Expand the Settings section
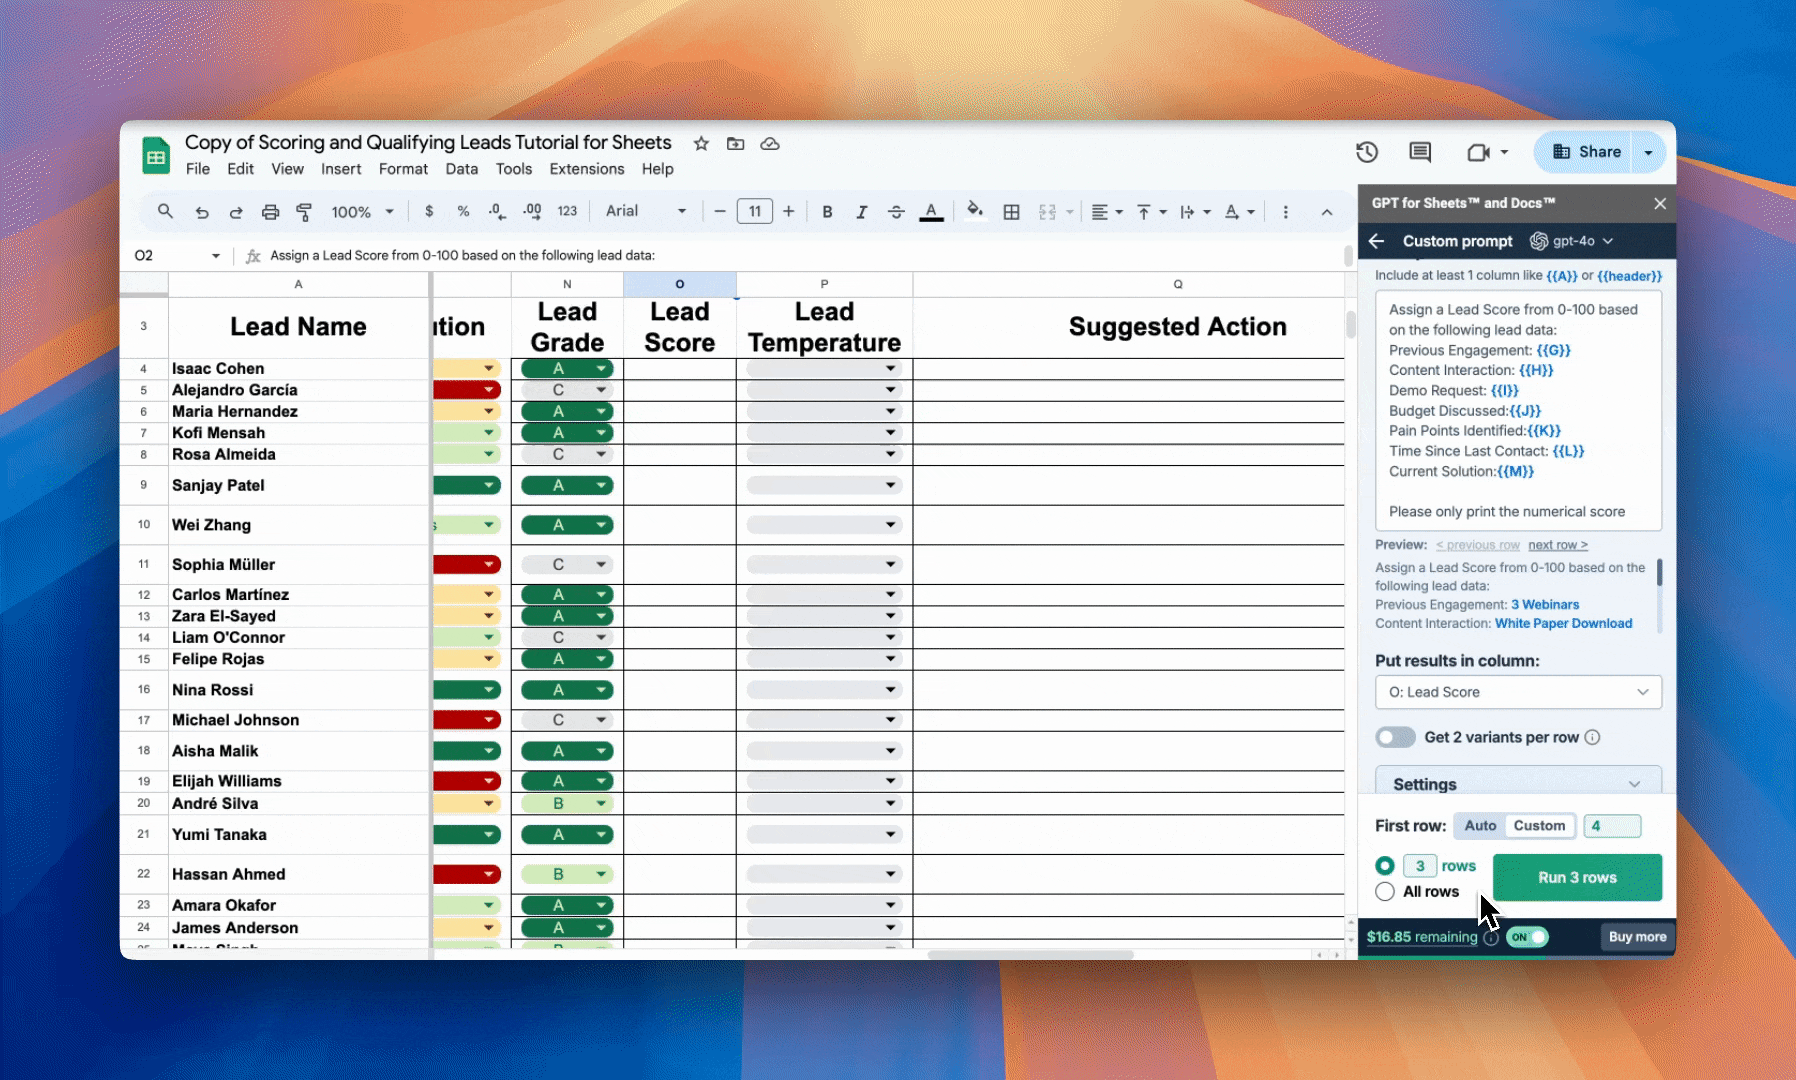The height and width of the screenshot is (1080, 1796). point(1518,784)
